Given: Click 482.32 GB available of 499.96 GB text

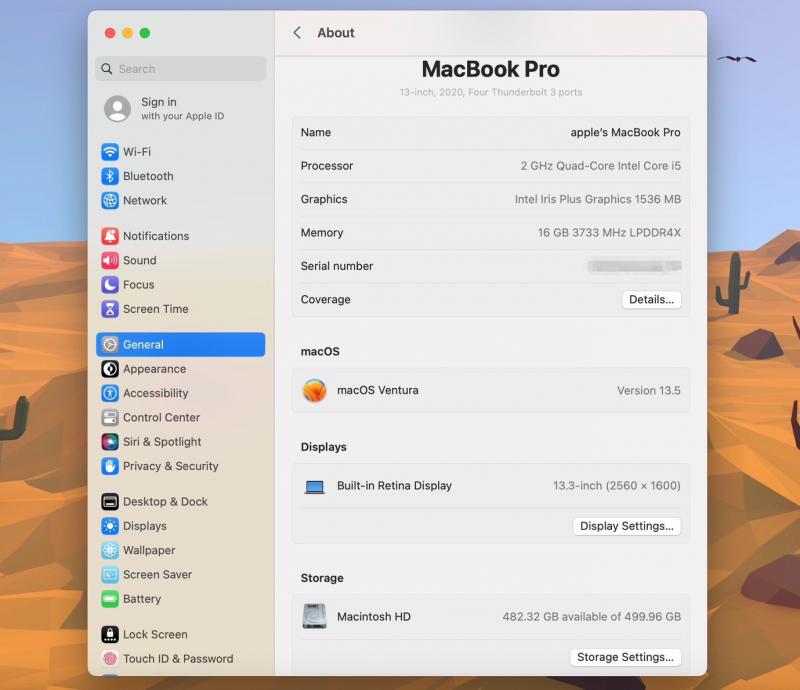Looking at the screenshot, I should tap(591, 617).
